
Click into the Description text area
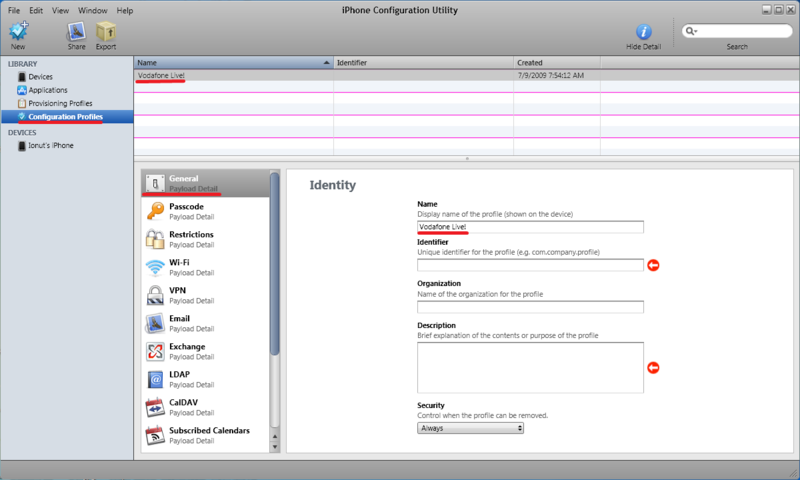tap(530, 367)
